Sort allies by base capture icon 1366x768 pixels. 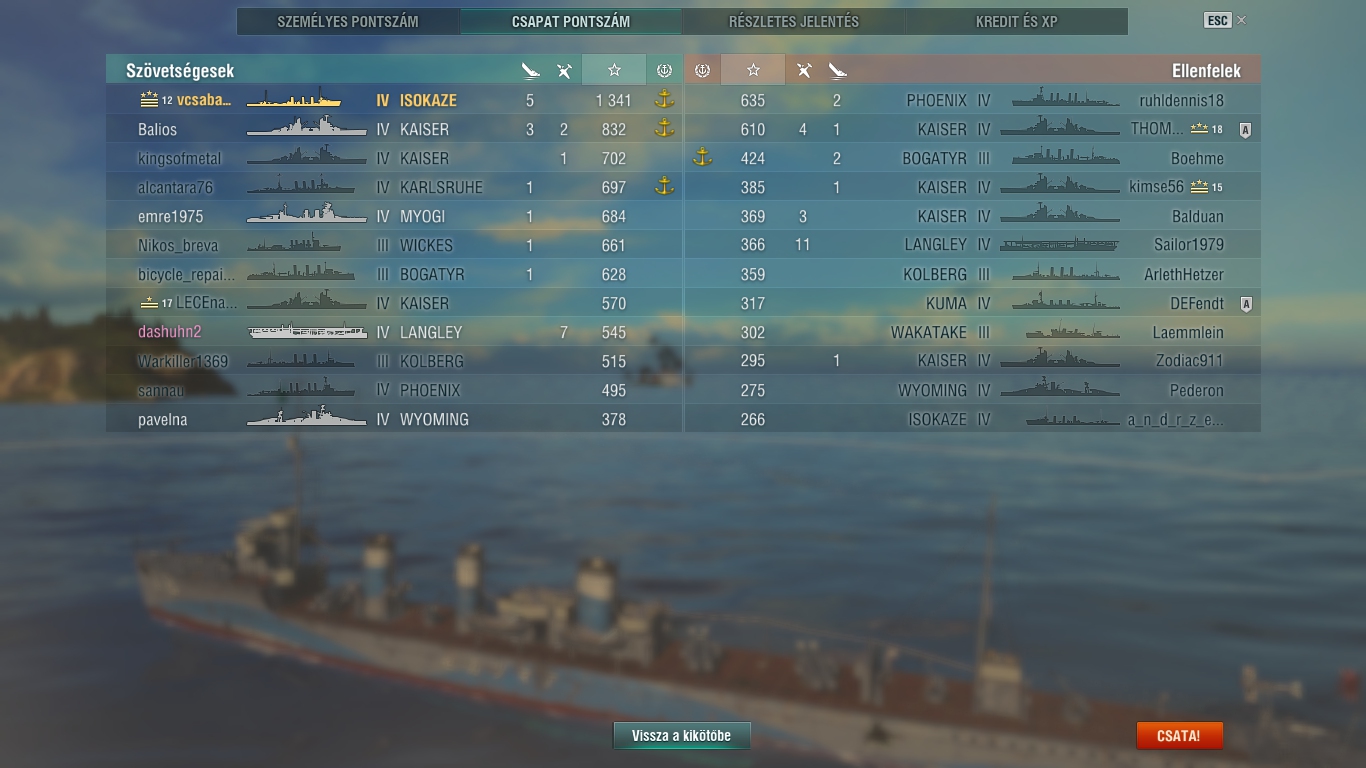(x=663, y=70)
